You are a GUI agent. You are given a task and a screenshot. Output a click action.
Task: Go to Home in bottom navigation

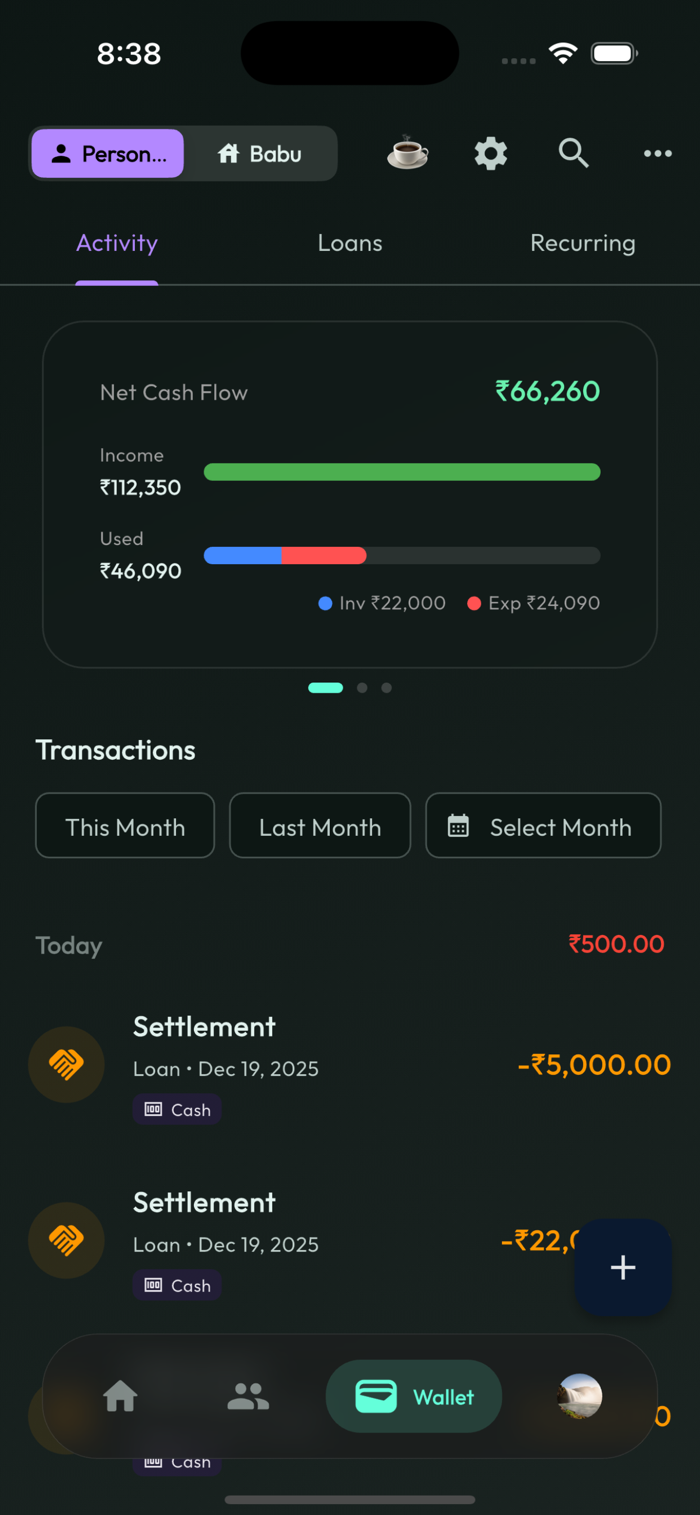coord(120,1396)
